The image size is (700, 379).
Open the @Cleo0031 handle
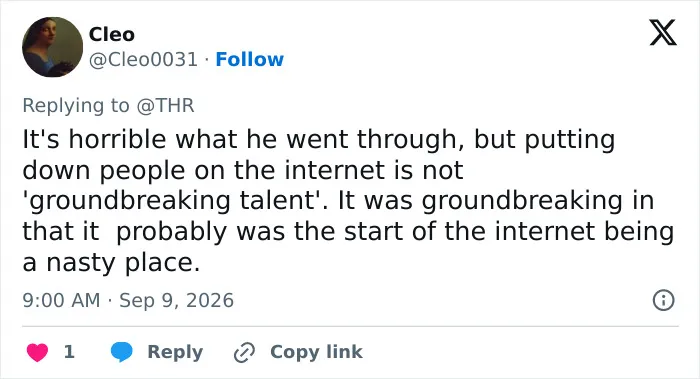pos(143,59)
